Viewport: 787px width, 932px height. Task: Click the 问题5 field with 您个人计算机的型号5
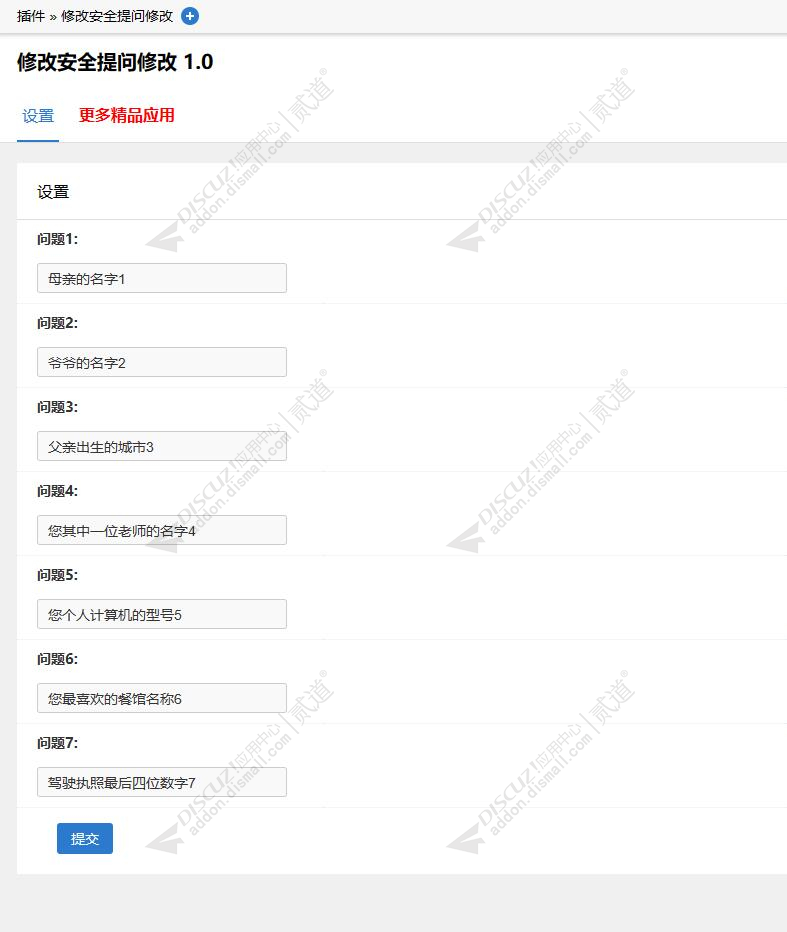point(162,614)
